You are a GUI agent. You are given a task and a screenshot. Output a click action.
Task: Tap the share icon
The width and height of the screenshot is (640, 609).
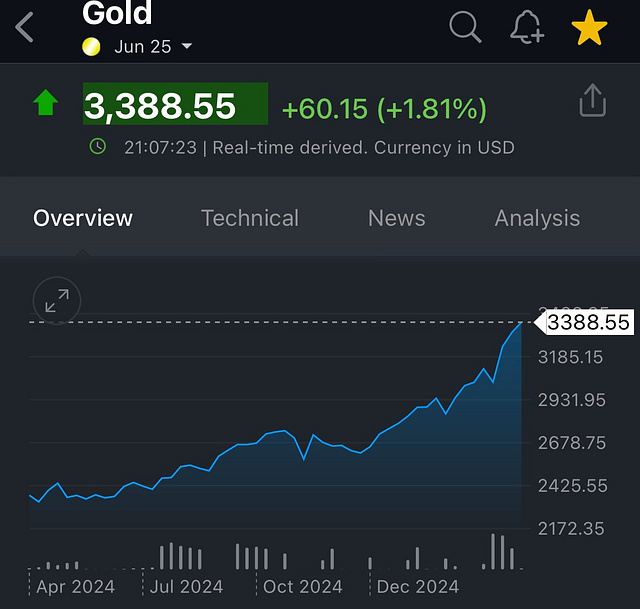592,101
